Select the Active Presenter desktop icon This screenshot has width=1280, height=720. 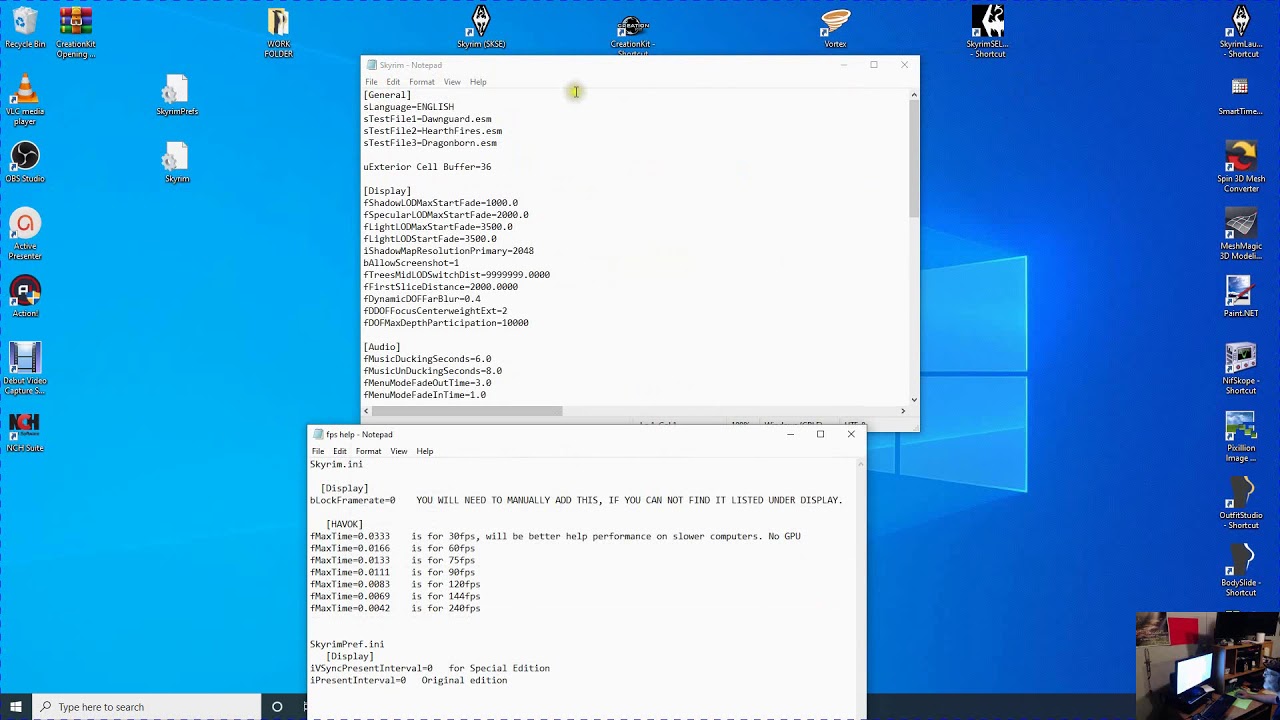(25, 235)
